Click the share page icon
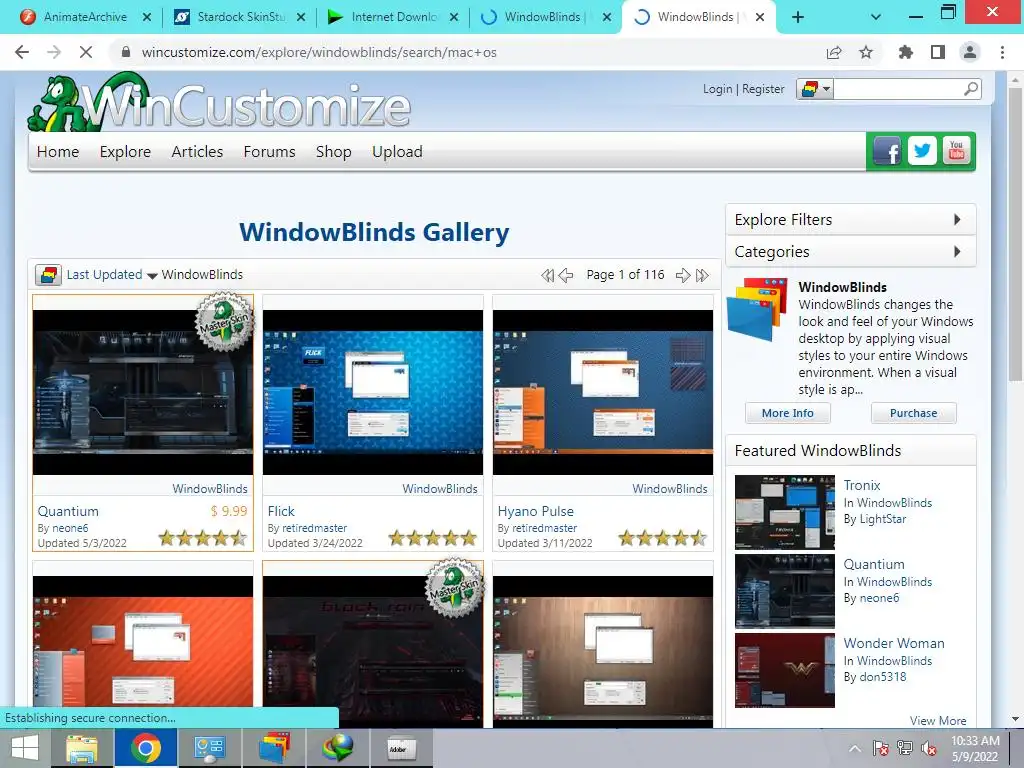 pyautogui.click(x=834, y=52)
